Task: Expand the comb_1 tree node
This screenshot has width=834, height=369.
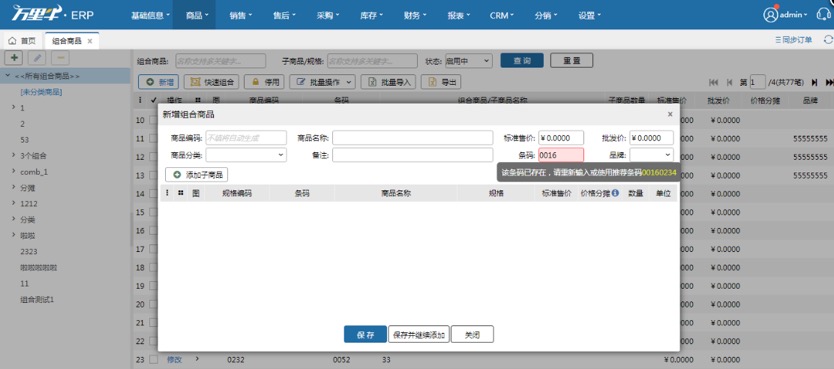Action: point(13,171)
